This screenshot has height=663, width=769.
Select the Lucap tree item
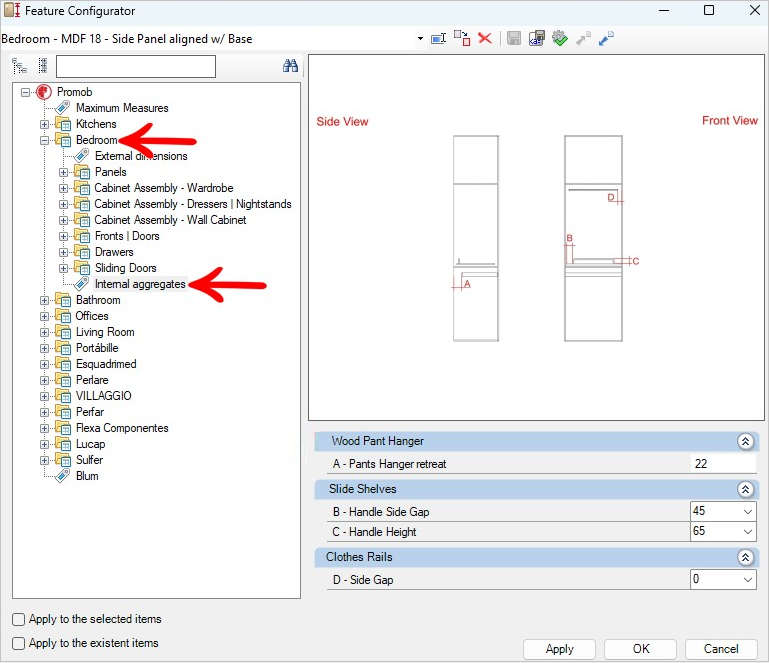(91, 444)
